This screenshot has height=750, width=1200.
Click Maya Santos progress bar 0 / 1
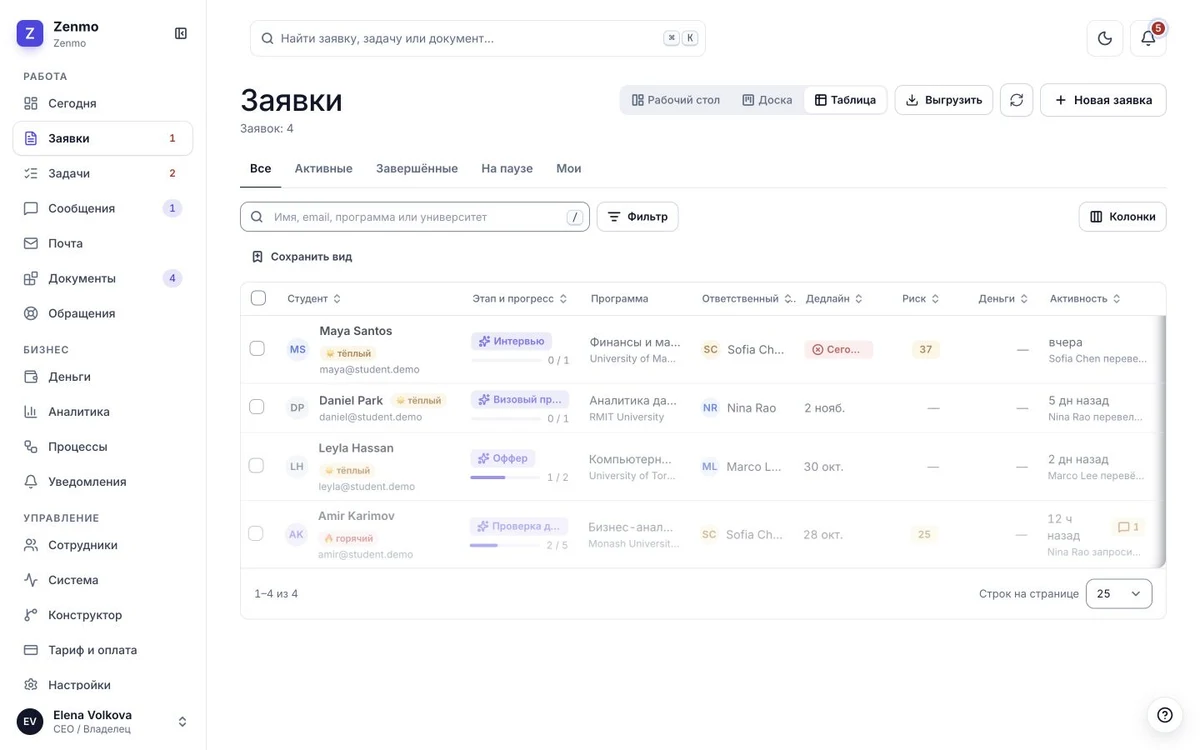point(506,361)
